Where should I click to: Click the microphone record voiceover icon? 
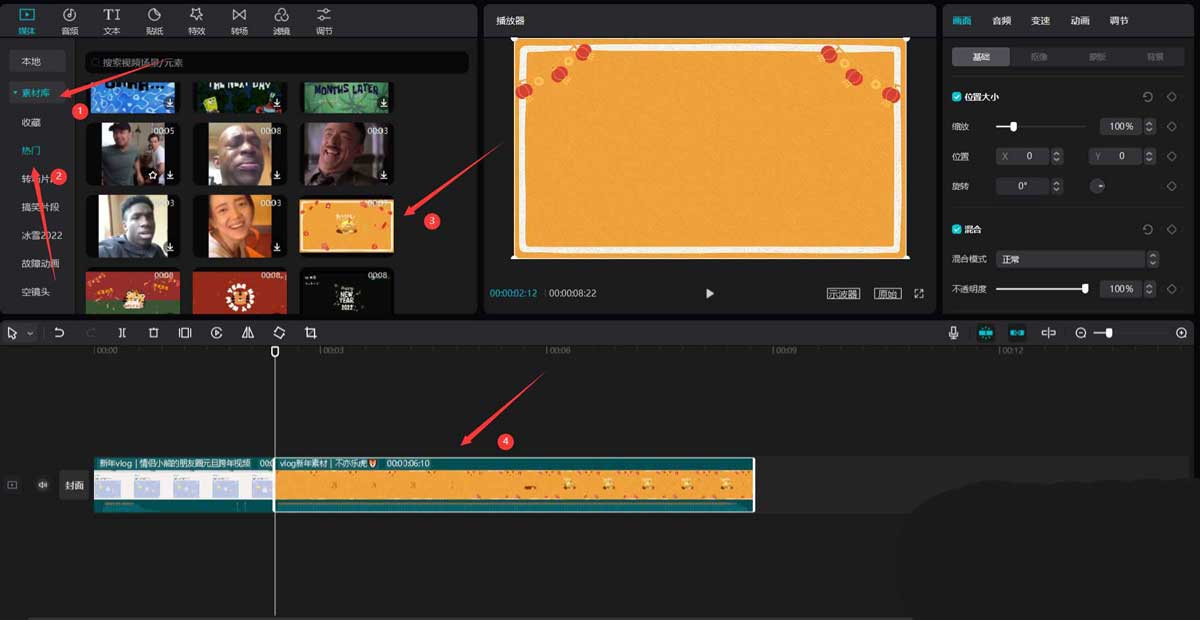pos(954,333)
